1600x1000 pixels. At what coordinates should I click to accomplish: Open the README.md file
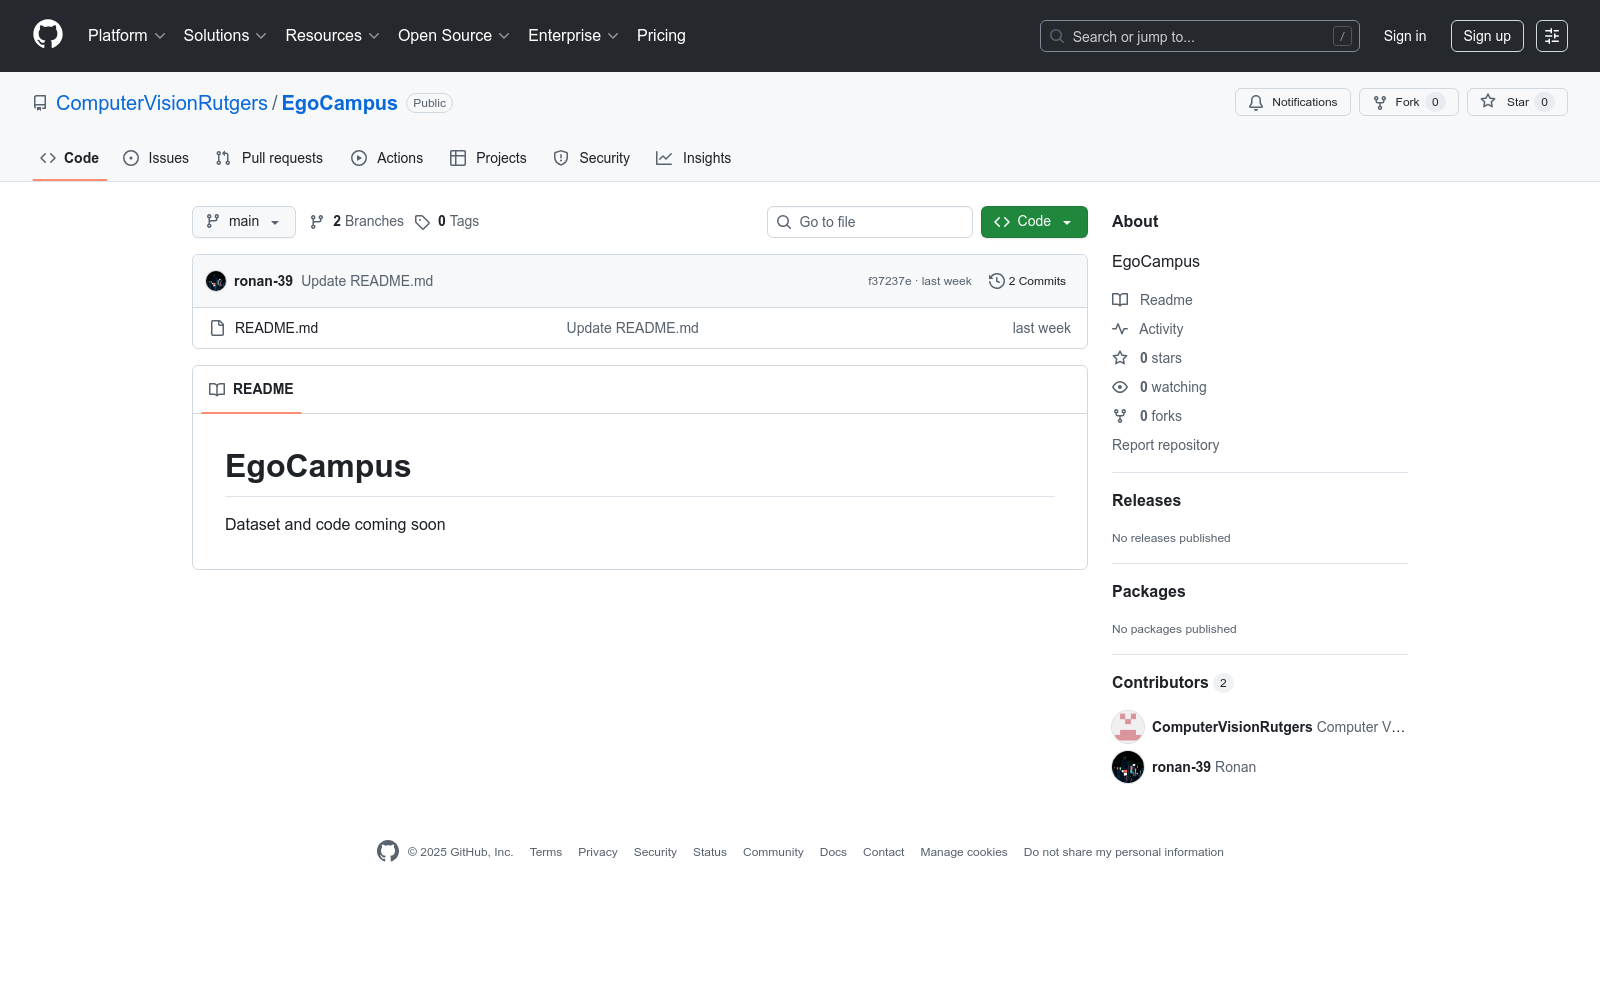(x=276, y=328)
